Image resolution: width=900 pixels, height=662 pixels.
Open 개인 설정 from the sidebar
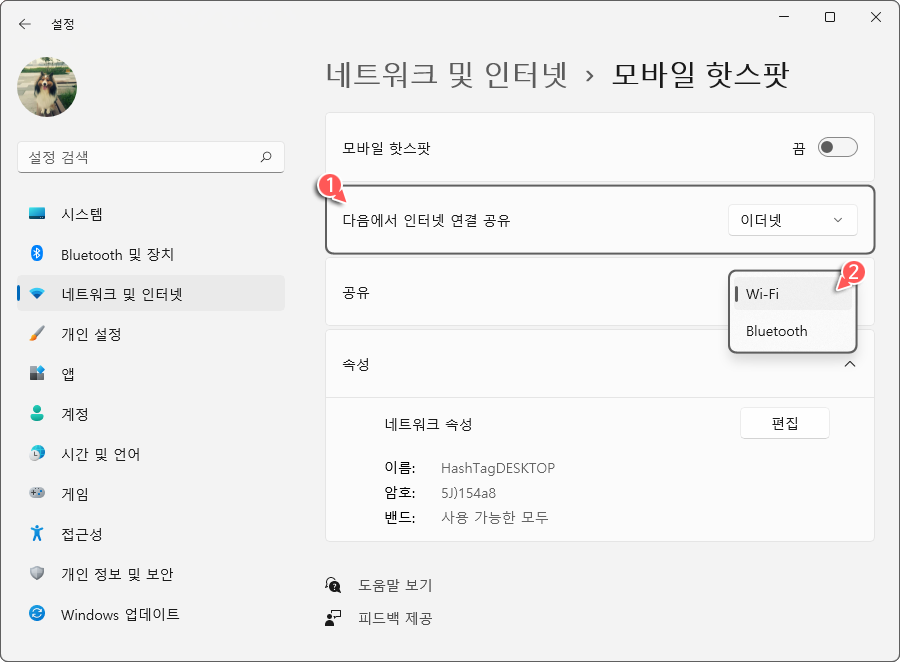[80, 334]
